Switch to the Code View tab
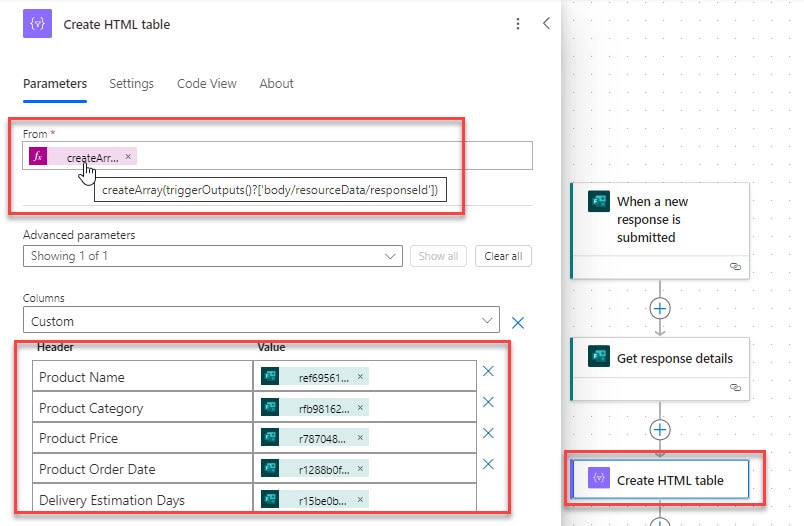804x526 pixels. click(x=207, y=84)
